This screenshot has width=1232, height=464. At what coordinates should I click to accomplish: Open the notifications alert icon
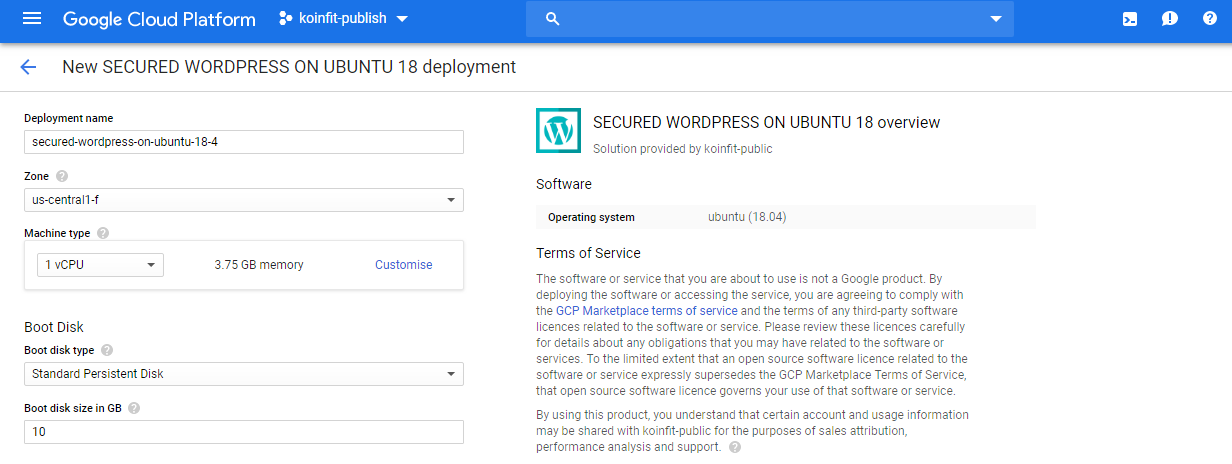(1170, 19)
